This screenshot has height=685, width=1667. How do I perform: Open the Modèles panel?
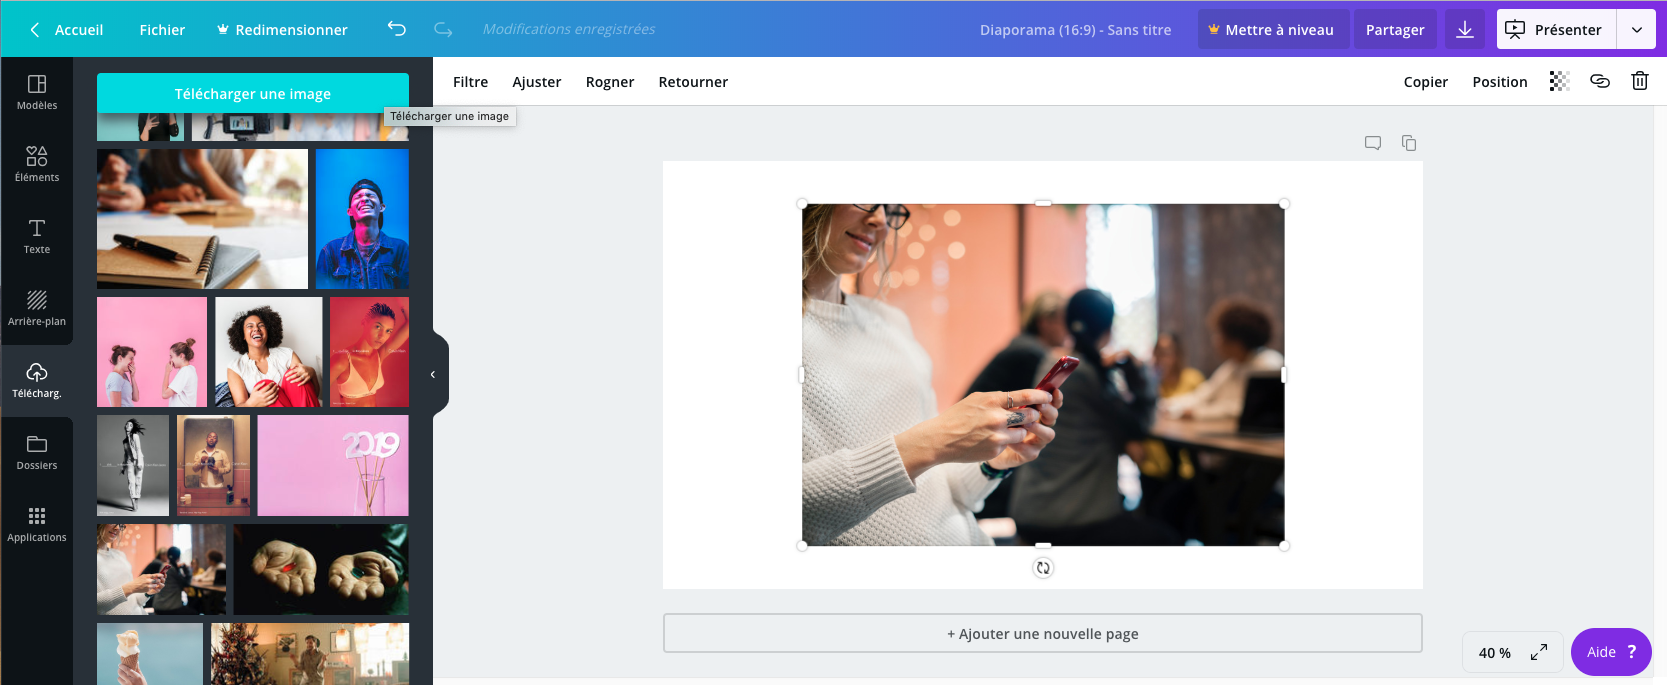click(x=37, y=92)
